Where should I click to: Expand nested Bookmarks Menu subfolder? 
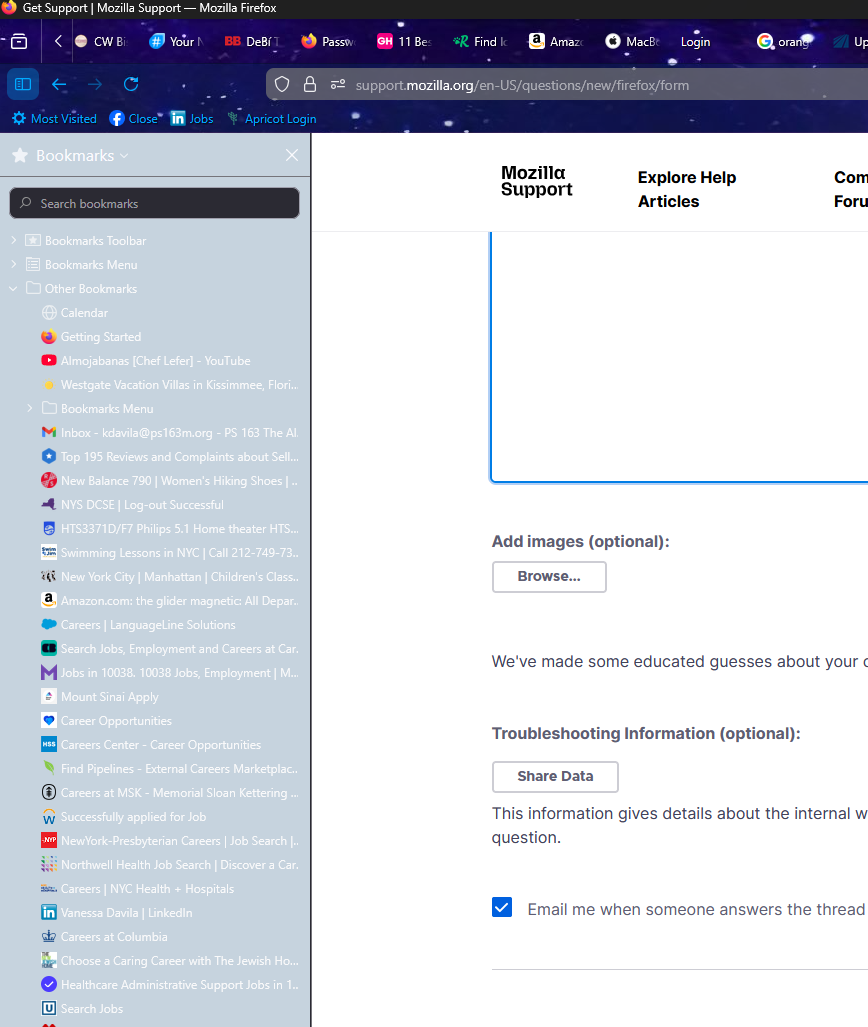(29, 408)
